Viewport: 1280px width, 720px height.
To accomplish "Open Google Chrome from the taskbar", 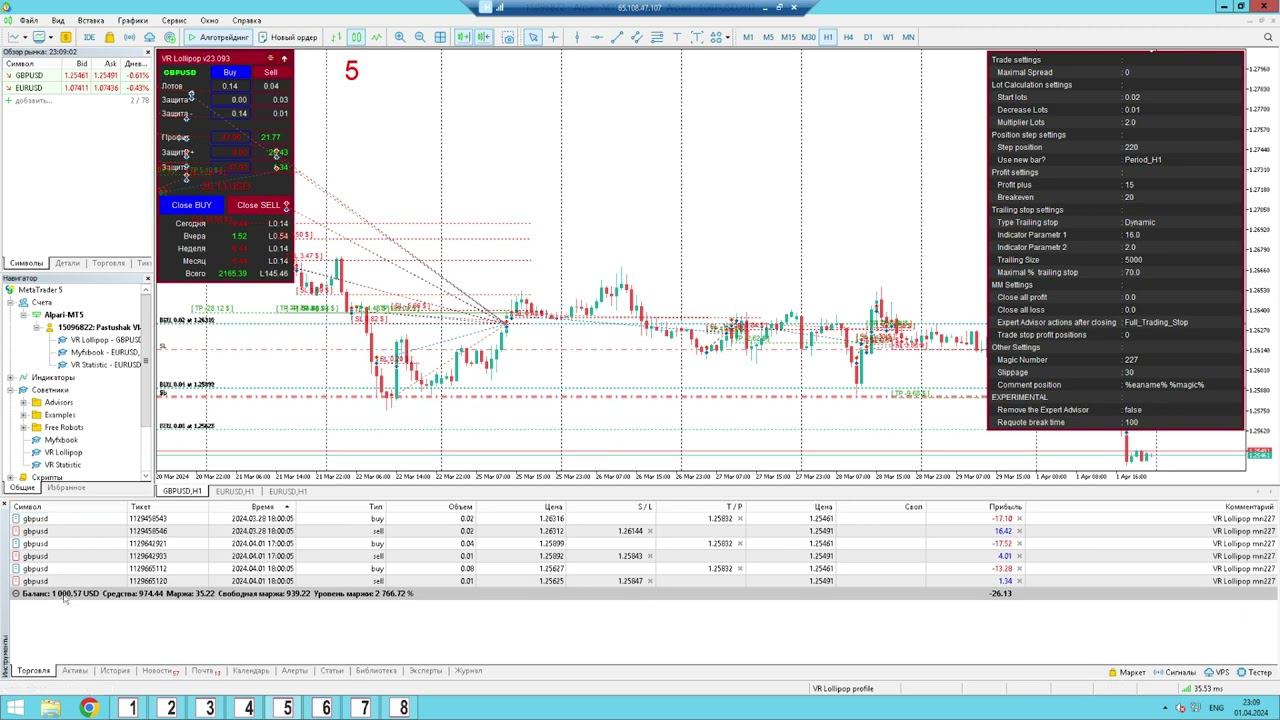I will pyautogui.click(x=89, y=708).
